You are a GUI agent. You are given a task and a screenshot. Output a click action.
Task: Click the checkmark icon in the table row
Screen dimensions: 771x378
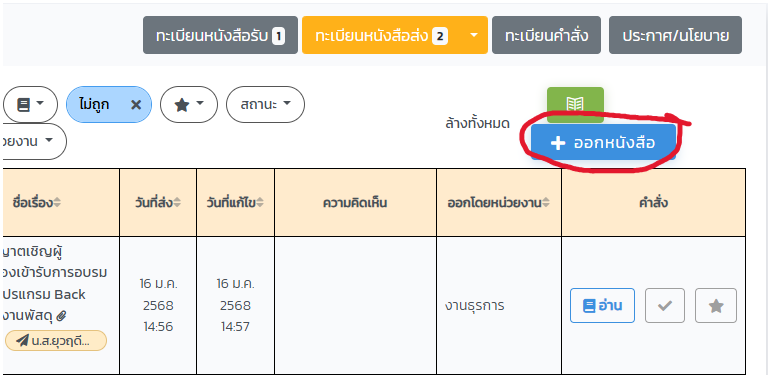(665, 306)
